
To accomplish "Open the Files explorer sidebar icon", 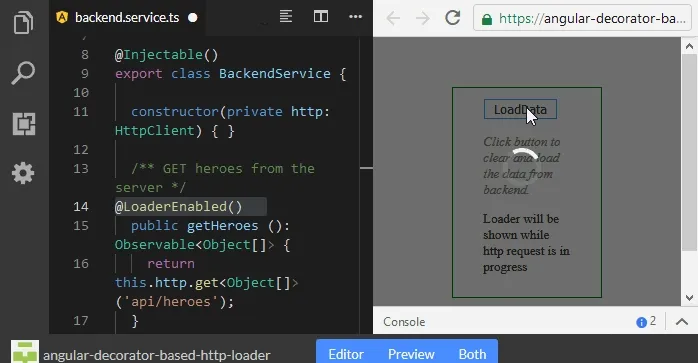I will click(23, 23).
